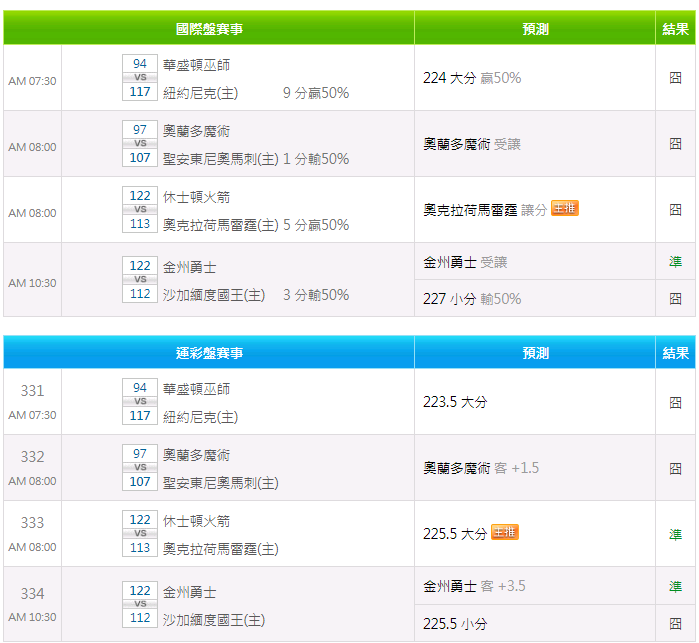Click the 準 result beside 金州勇士 受讓
This screenshot has width=699, height=643.
point(675,262)
